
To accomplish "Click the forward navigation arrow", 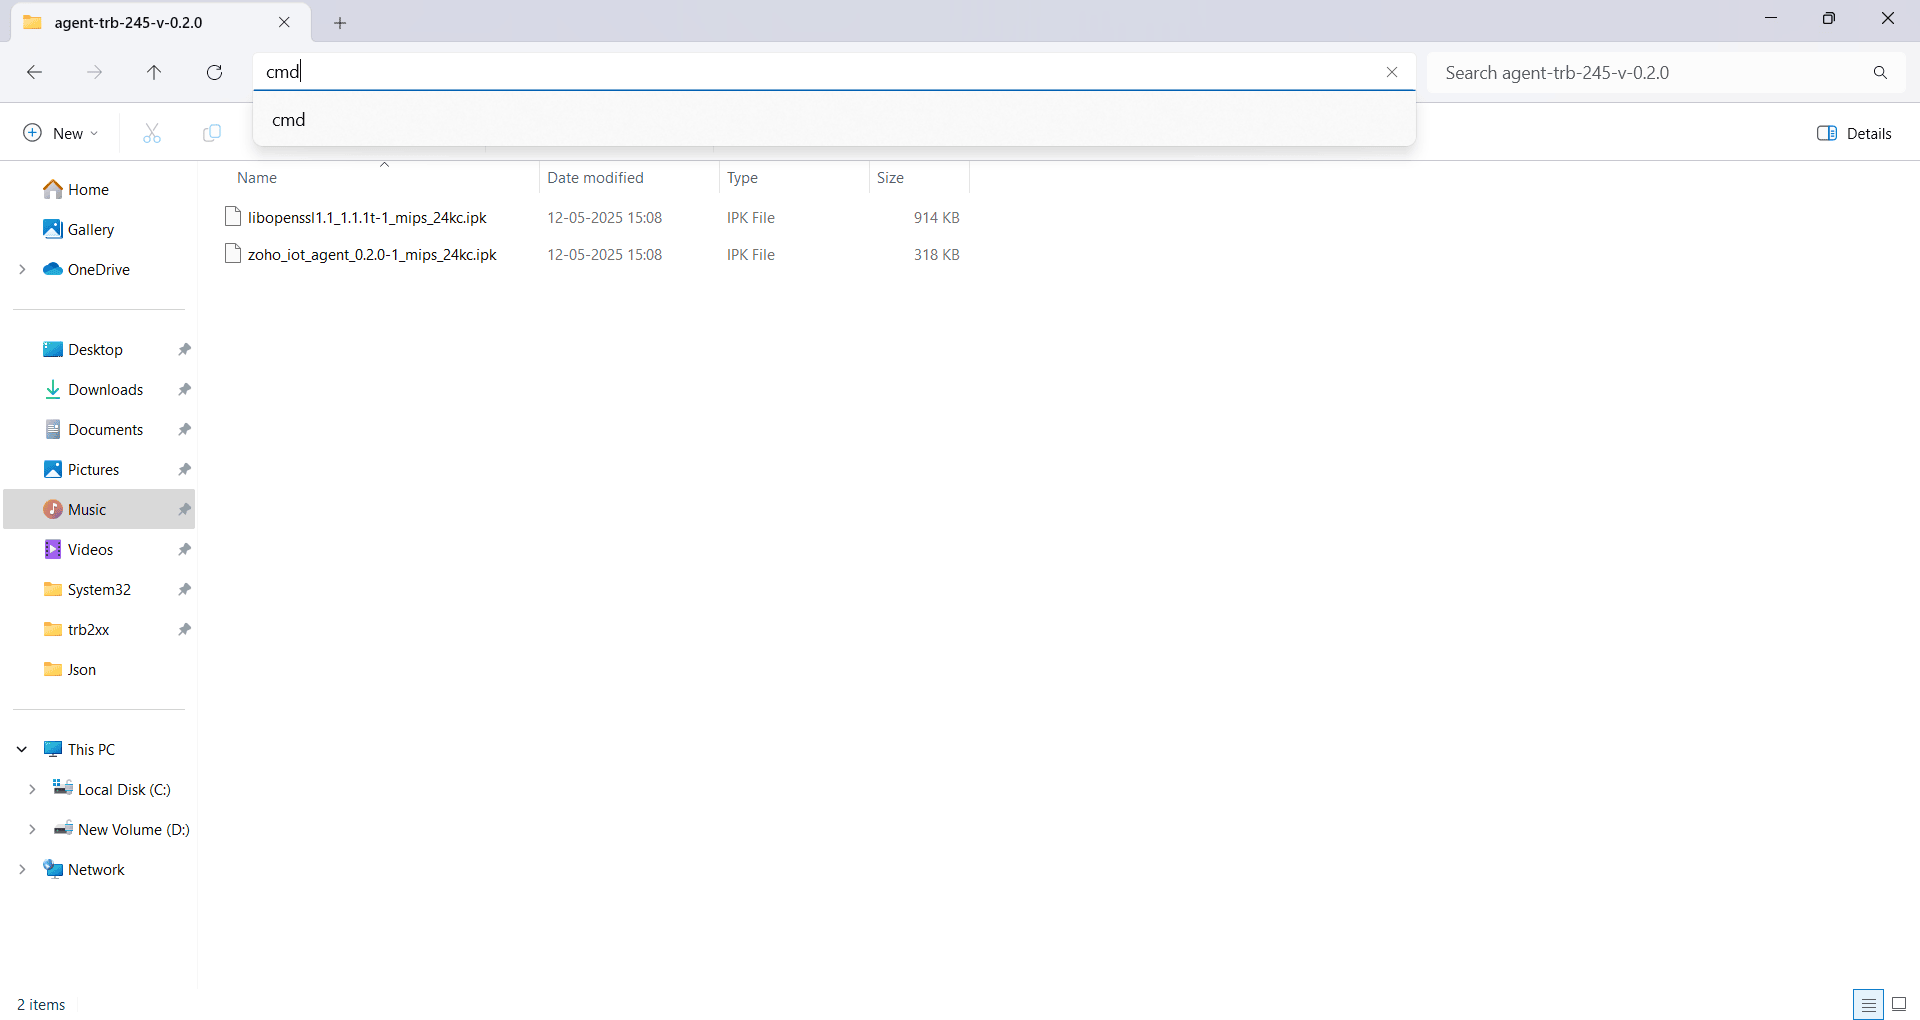I will coord(94,72).
